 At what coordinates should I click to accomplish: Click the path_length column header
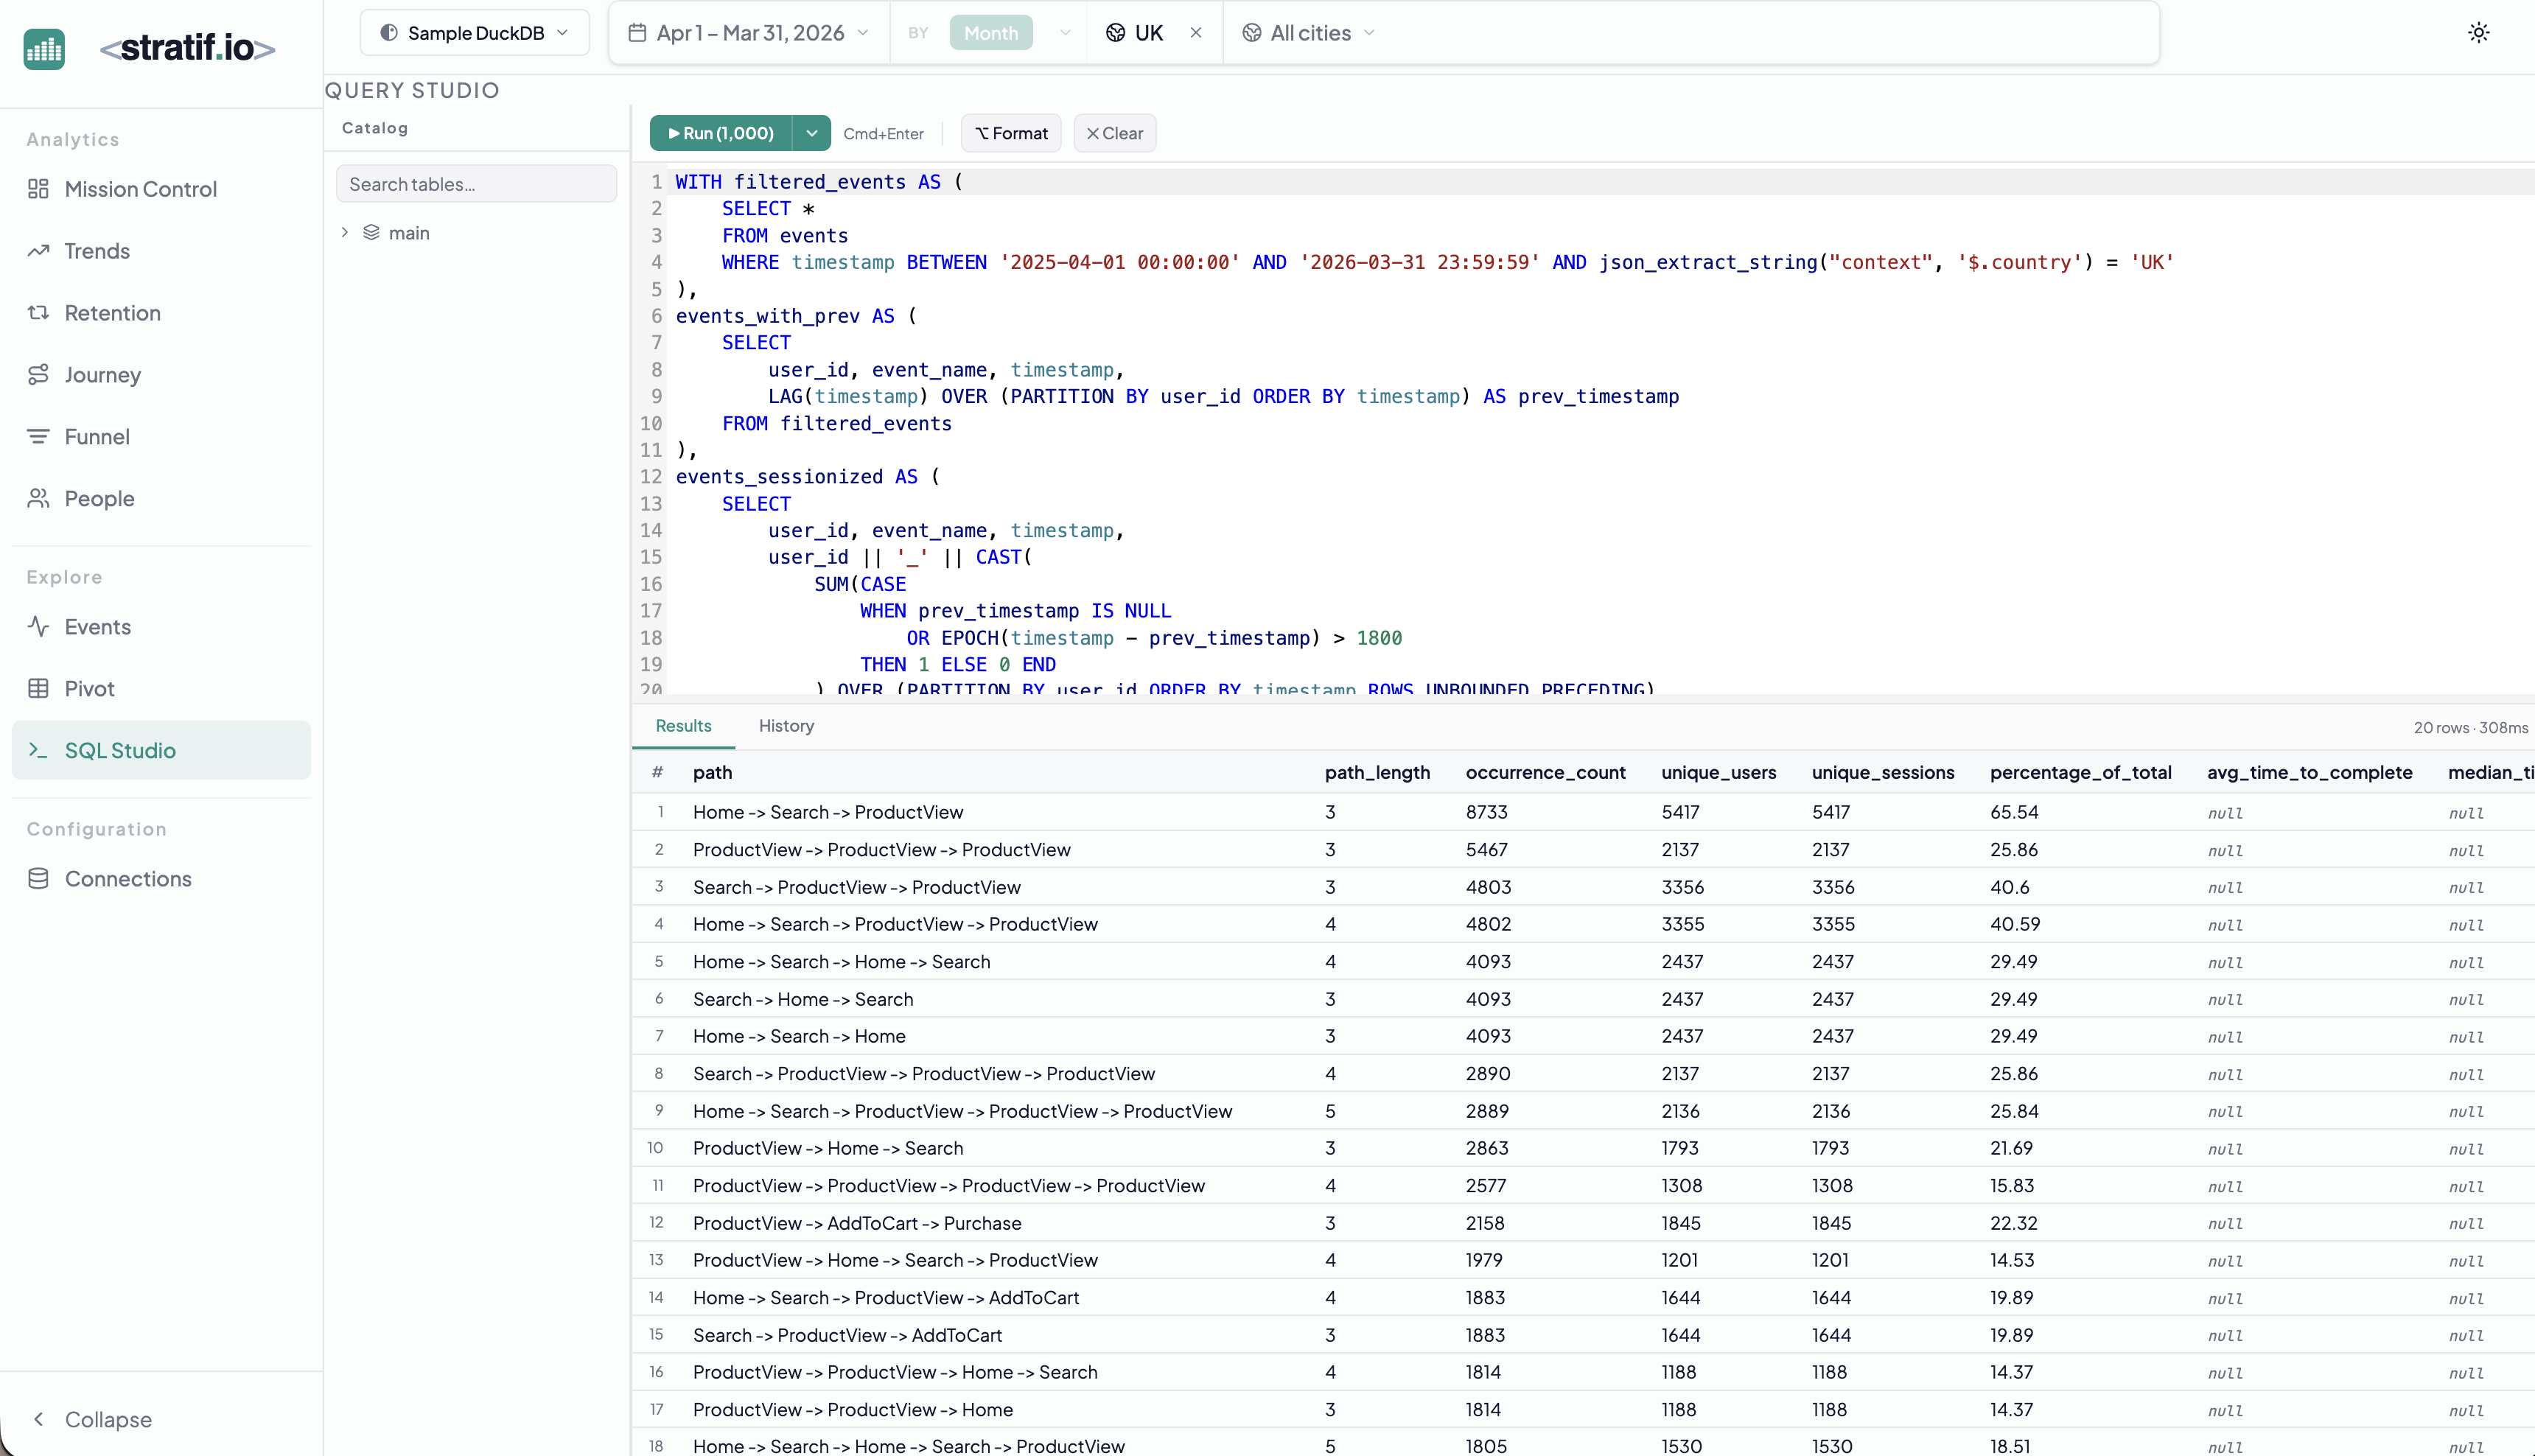tap(1377, 773)
